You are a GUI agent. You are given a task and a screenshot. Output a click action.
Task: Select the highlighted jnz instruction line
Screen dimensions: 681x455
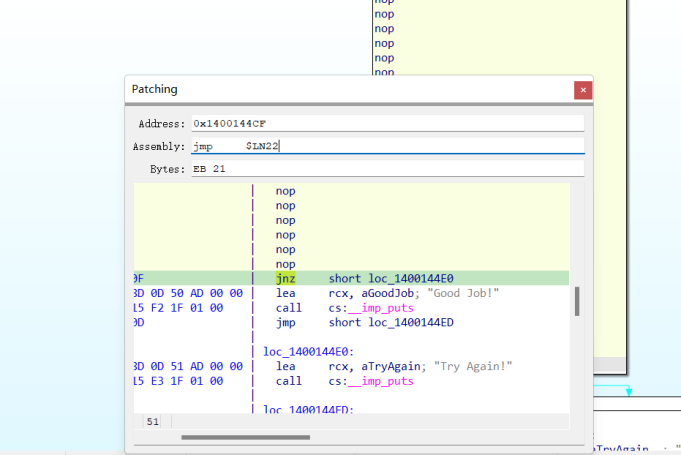(x=351, y=278)
